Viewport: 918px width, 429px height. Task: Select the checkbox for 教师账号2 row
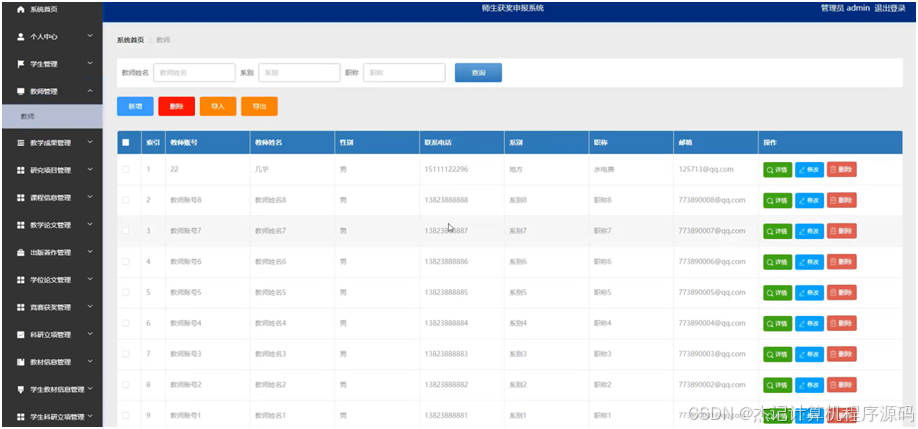click(x=126, y=385)
